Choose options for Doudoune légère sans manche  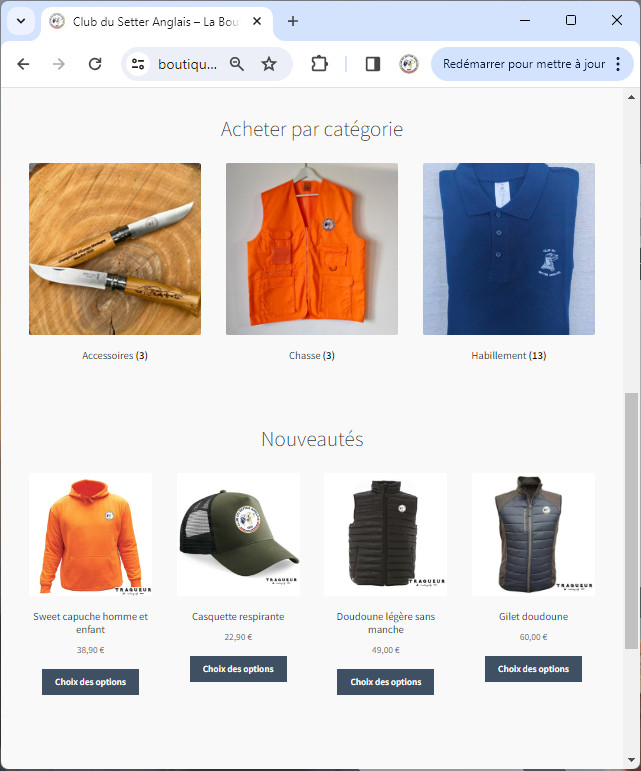[385, 682]
